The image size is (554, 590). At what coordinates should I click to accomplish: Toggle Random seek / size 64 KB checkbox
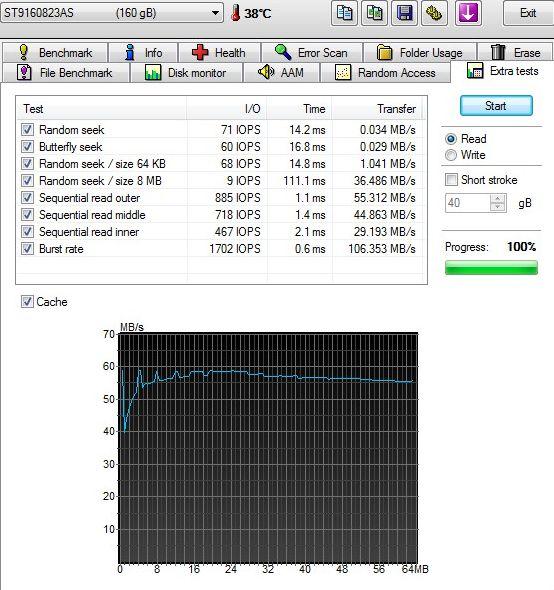(27, 163)
